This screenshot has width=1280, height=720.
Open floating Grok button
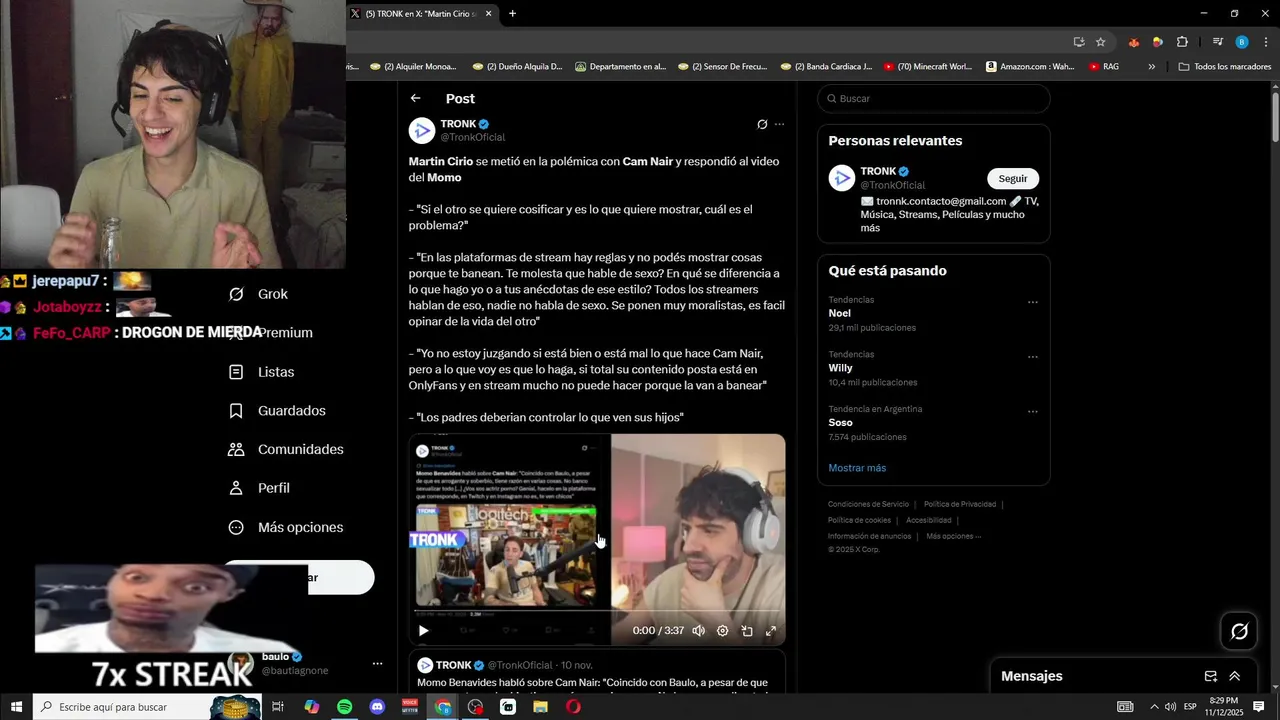click(1239, 631)
